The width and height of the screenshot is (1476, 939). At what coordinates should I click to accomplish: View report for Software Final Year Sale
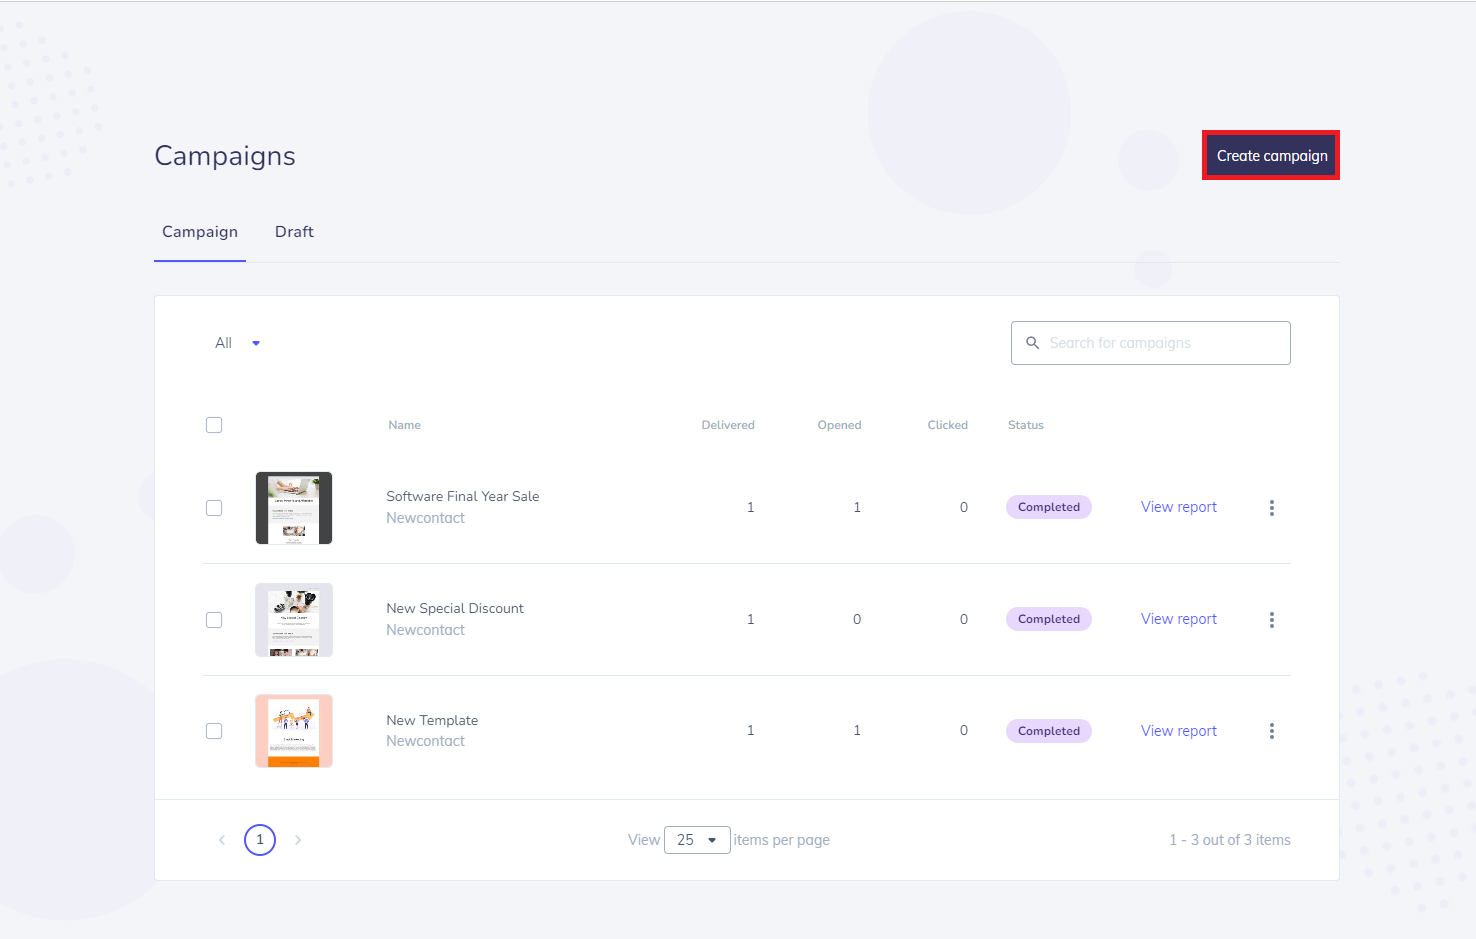coord(1179,507)
